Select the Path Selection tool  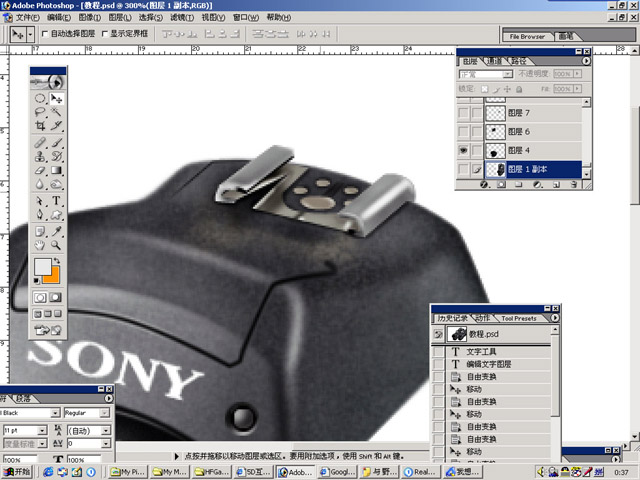[40, 201]
